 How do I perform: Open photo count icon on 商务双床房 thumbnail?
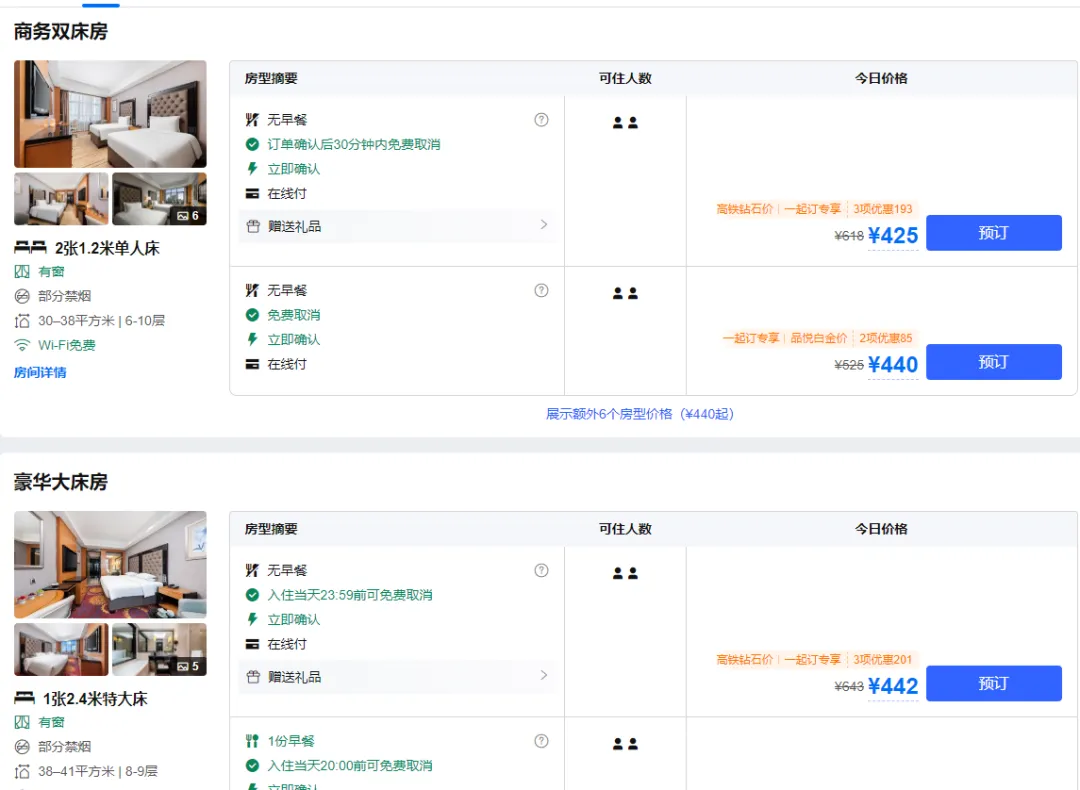click(x=187, y=215)
